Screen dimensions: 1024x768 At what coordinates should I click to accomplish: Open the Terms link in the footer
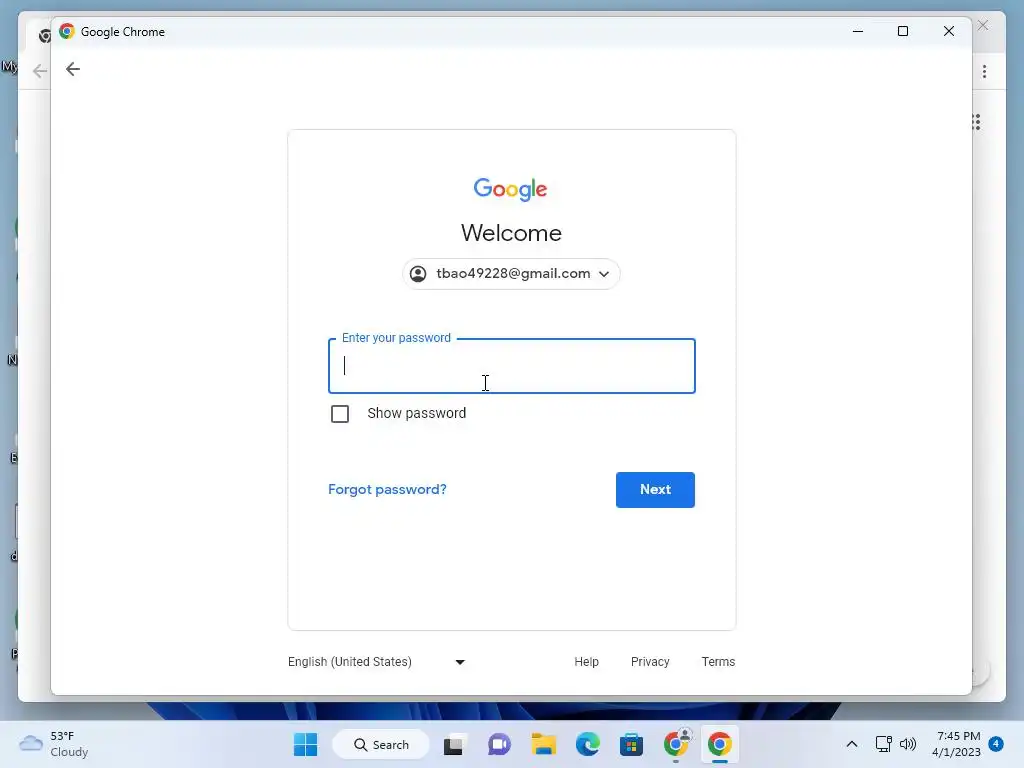click(x=718, y=662)
